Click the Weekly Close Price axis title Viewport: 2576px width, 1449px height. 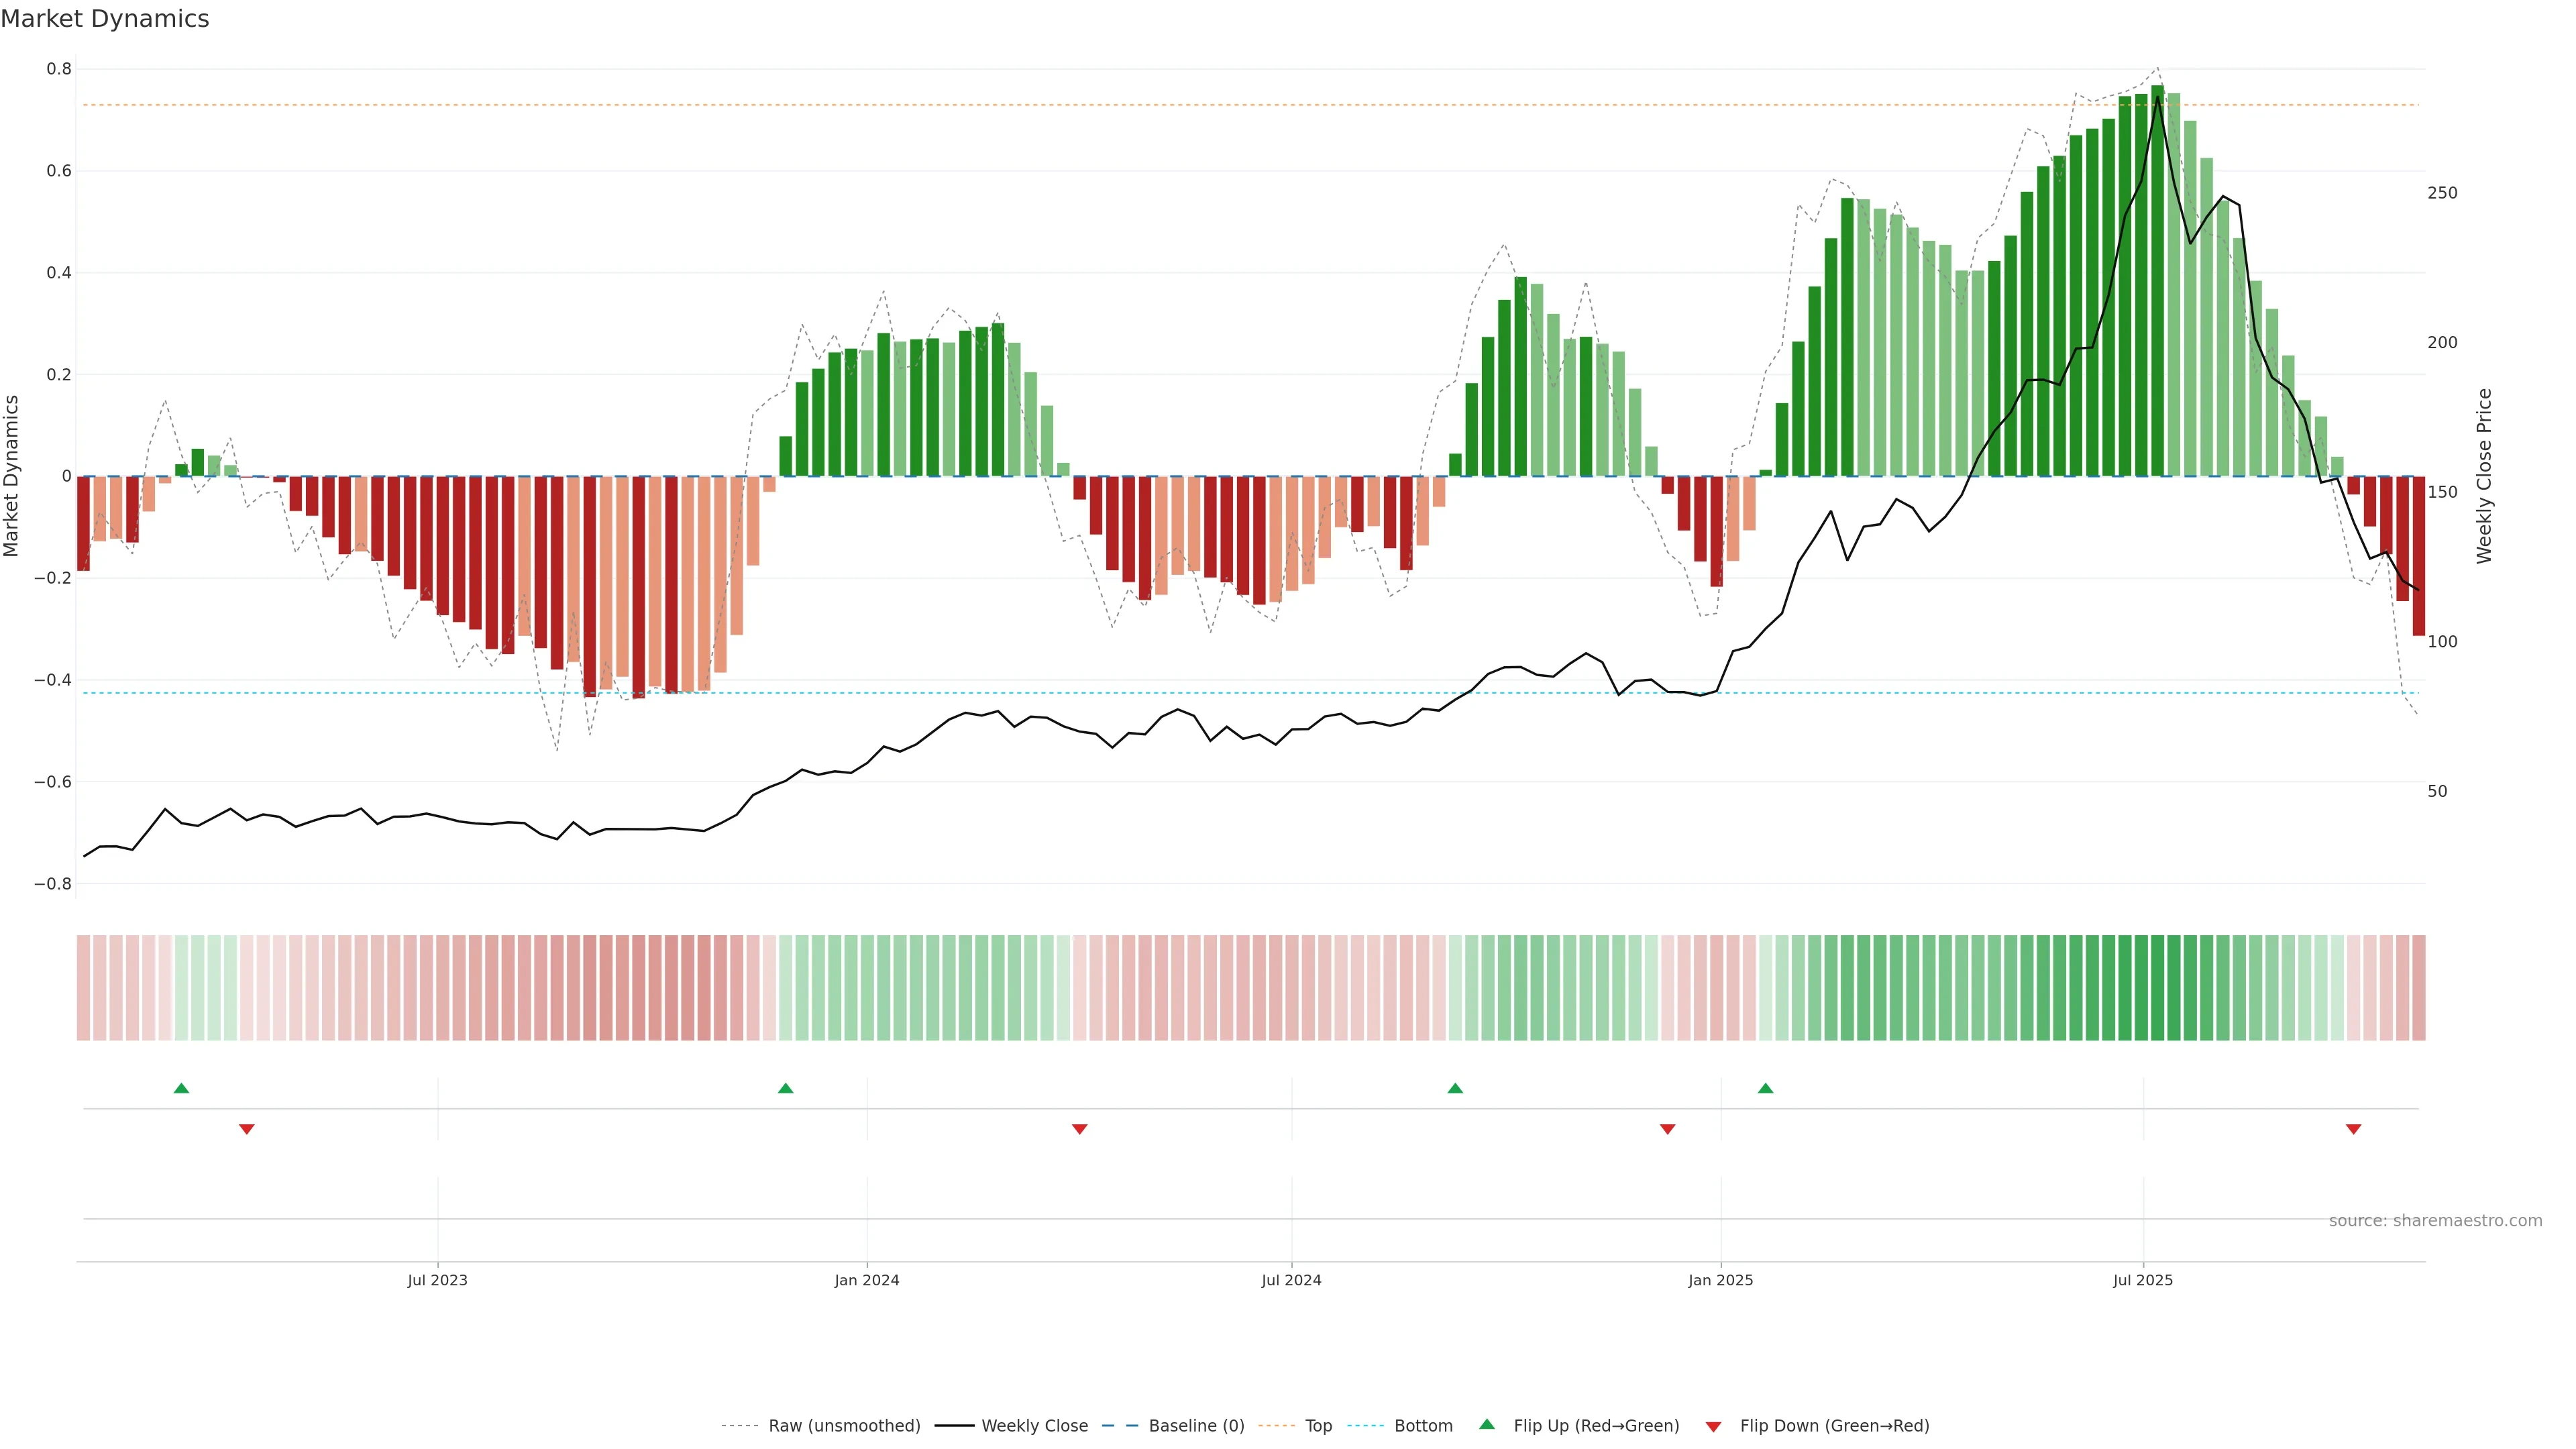(x=2485, y=476)
